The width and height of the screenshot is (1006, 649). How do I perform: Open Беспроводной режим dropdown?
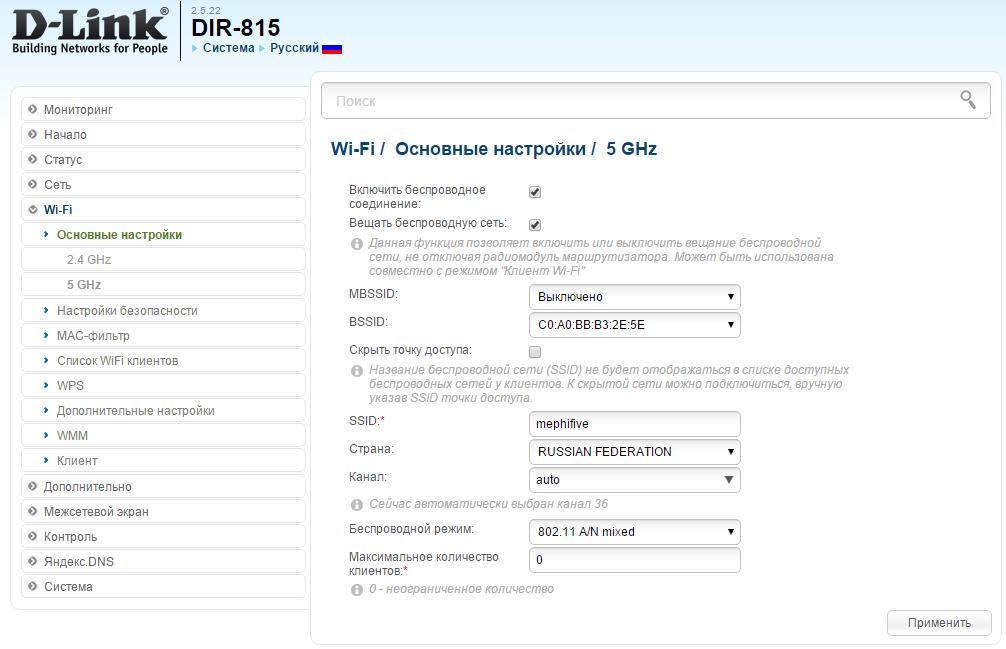[x=634, y=532]
